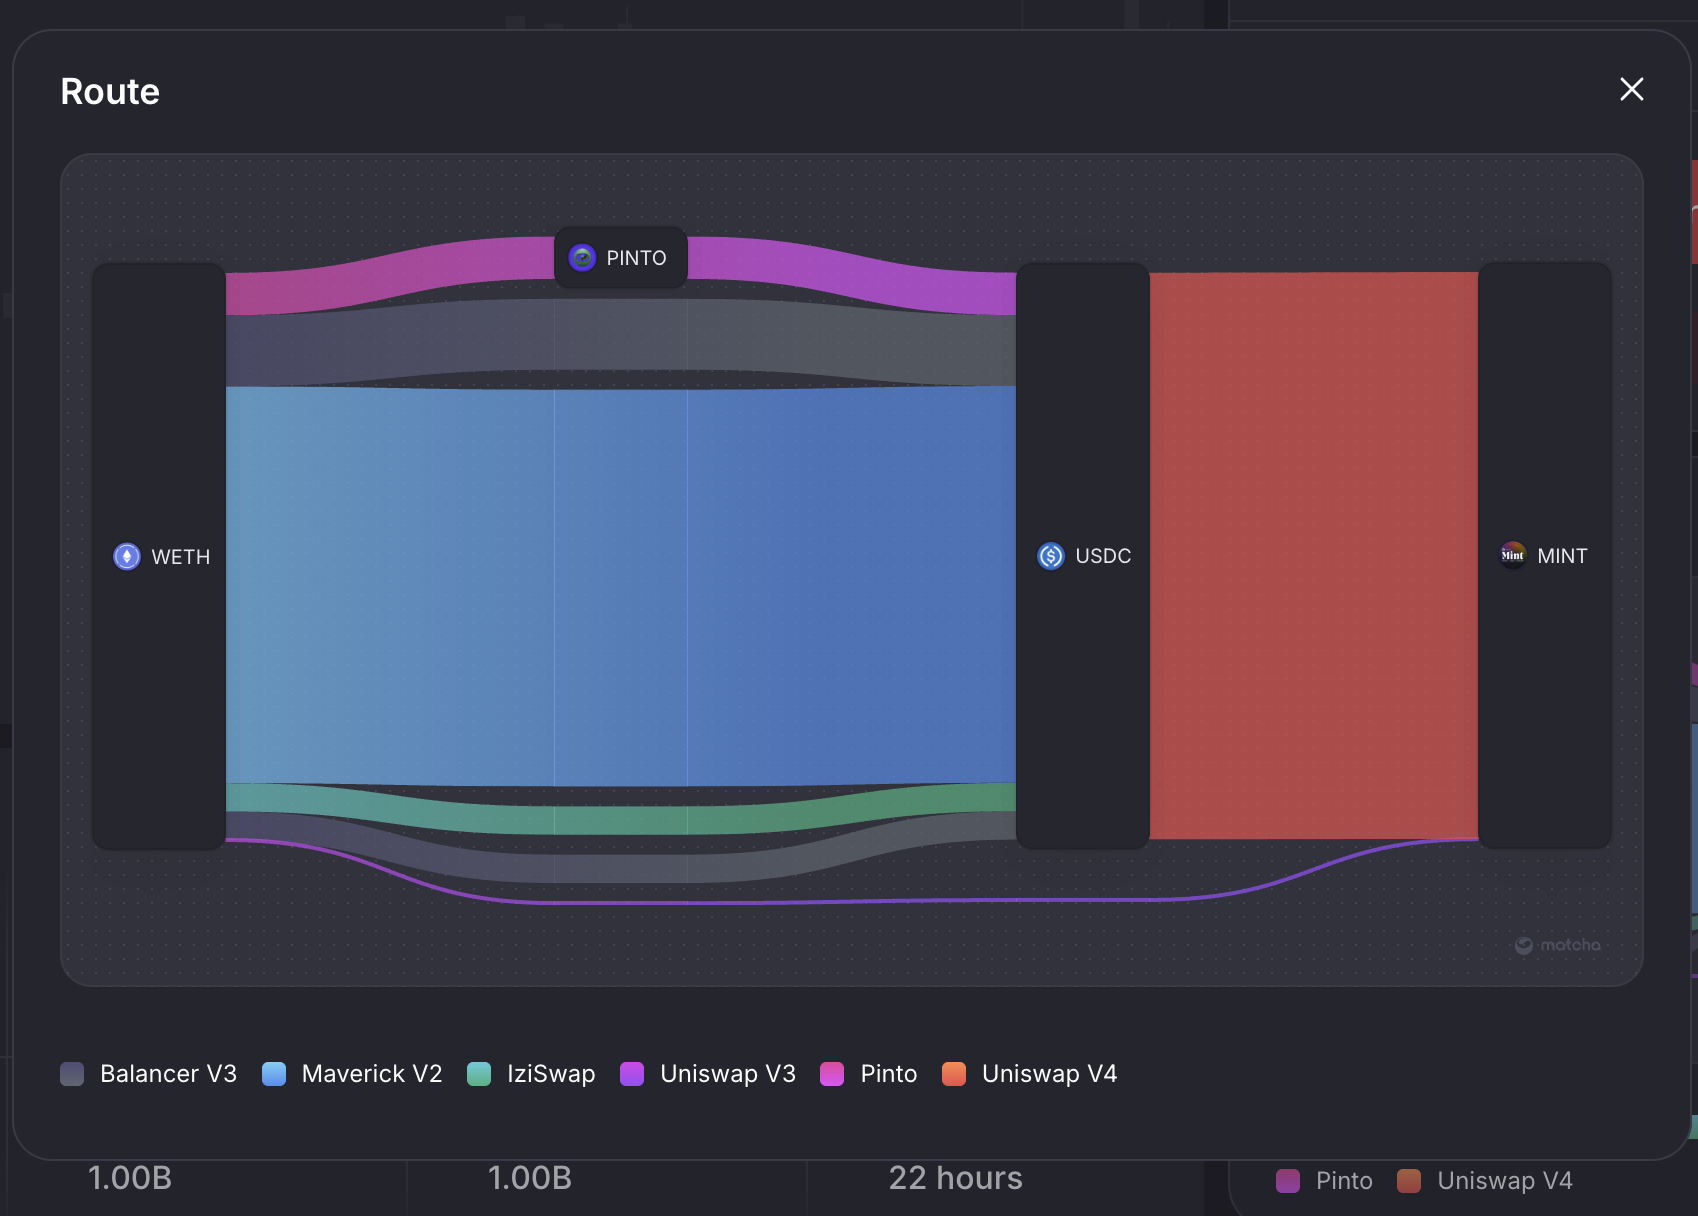1698x1216 pixels.
Task: Click the MINT token icon
Action: pos(1513,555)
